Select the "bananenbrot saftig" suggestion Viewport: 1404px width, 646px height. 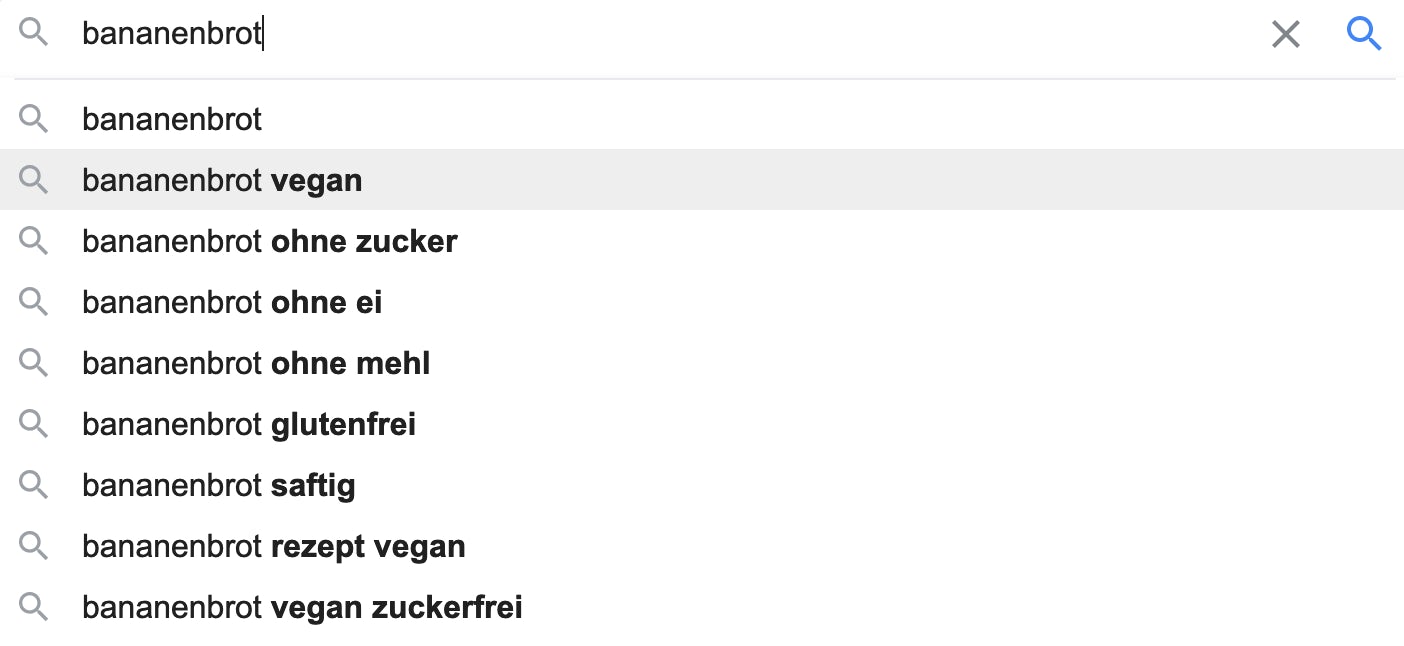click(702, 485)
